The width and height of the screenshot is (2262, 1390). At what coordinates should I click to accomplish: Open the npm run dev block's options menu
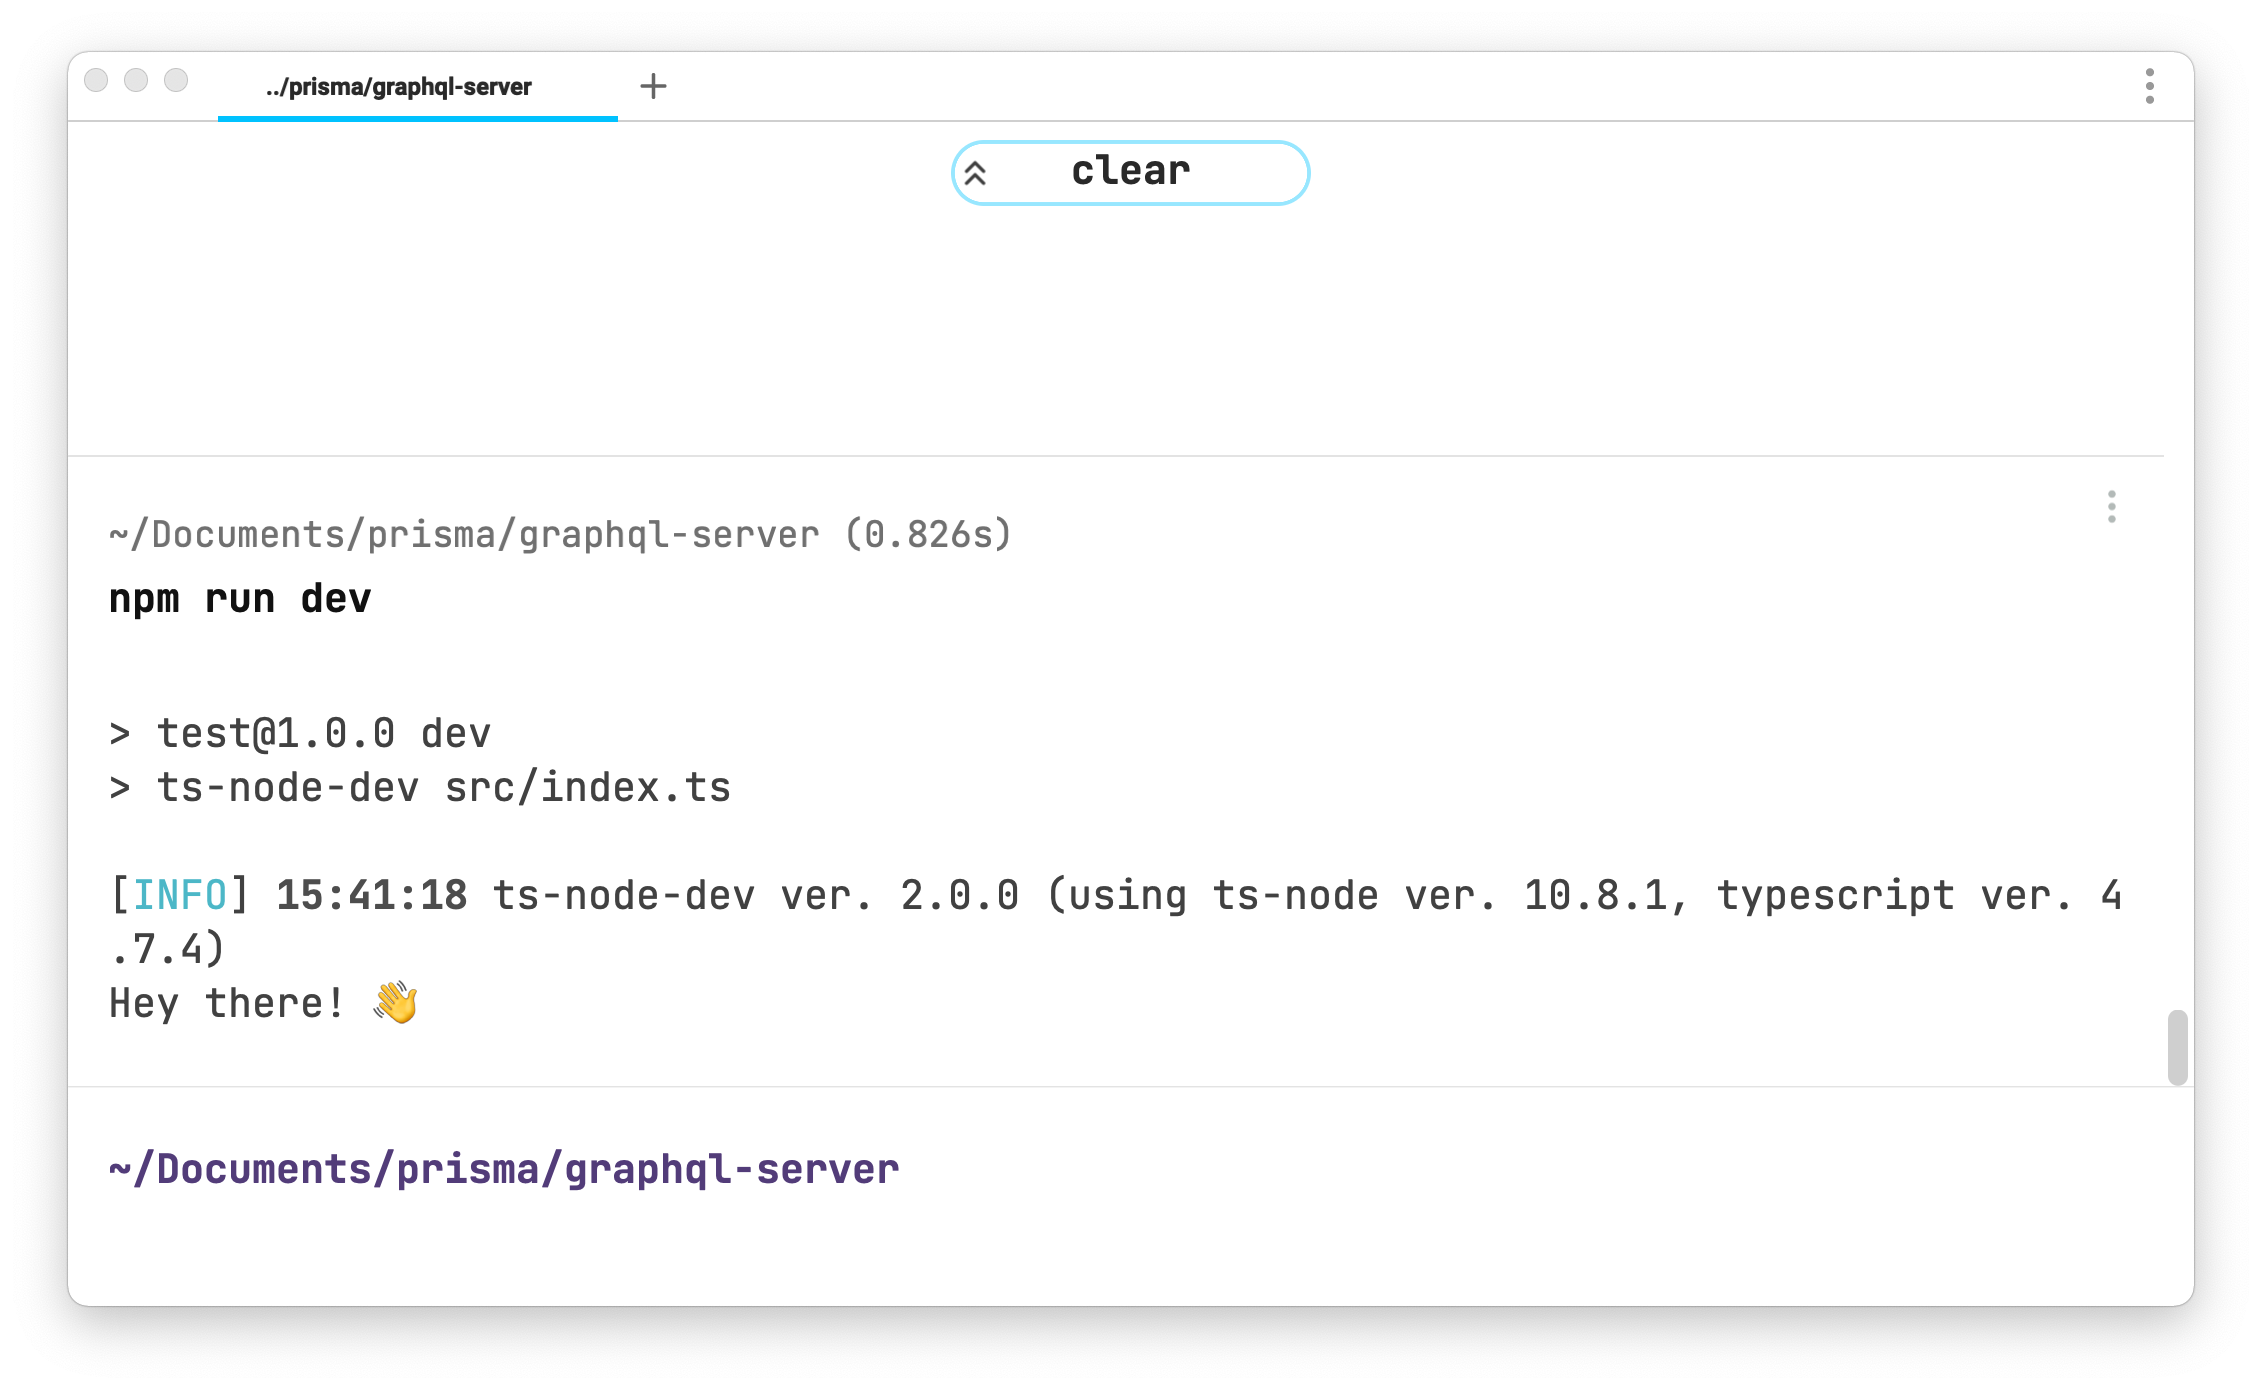tap(2111, 507)
